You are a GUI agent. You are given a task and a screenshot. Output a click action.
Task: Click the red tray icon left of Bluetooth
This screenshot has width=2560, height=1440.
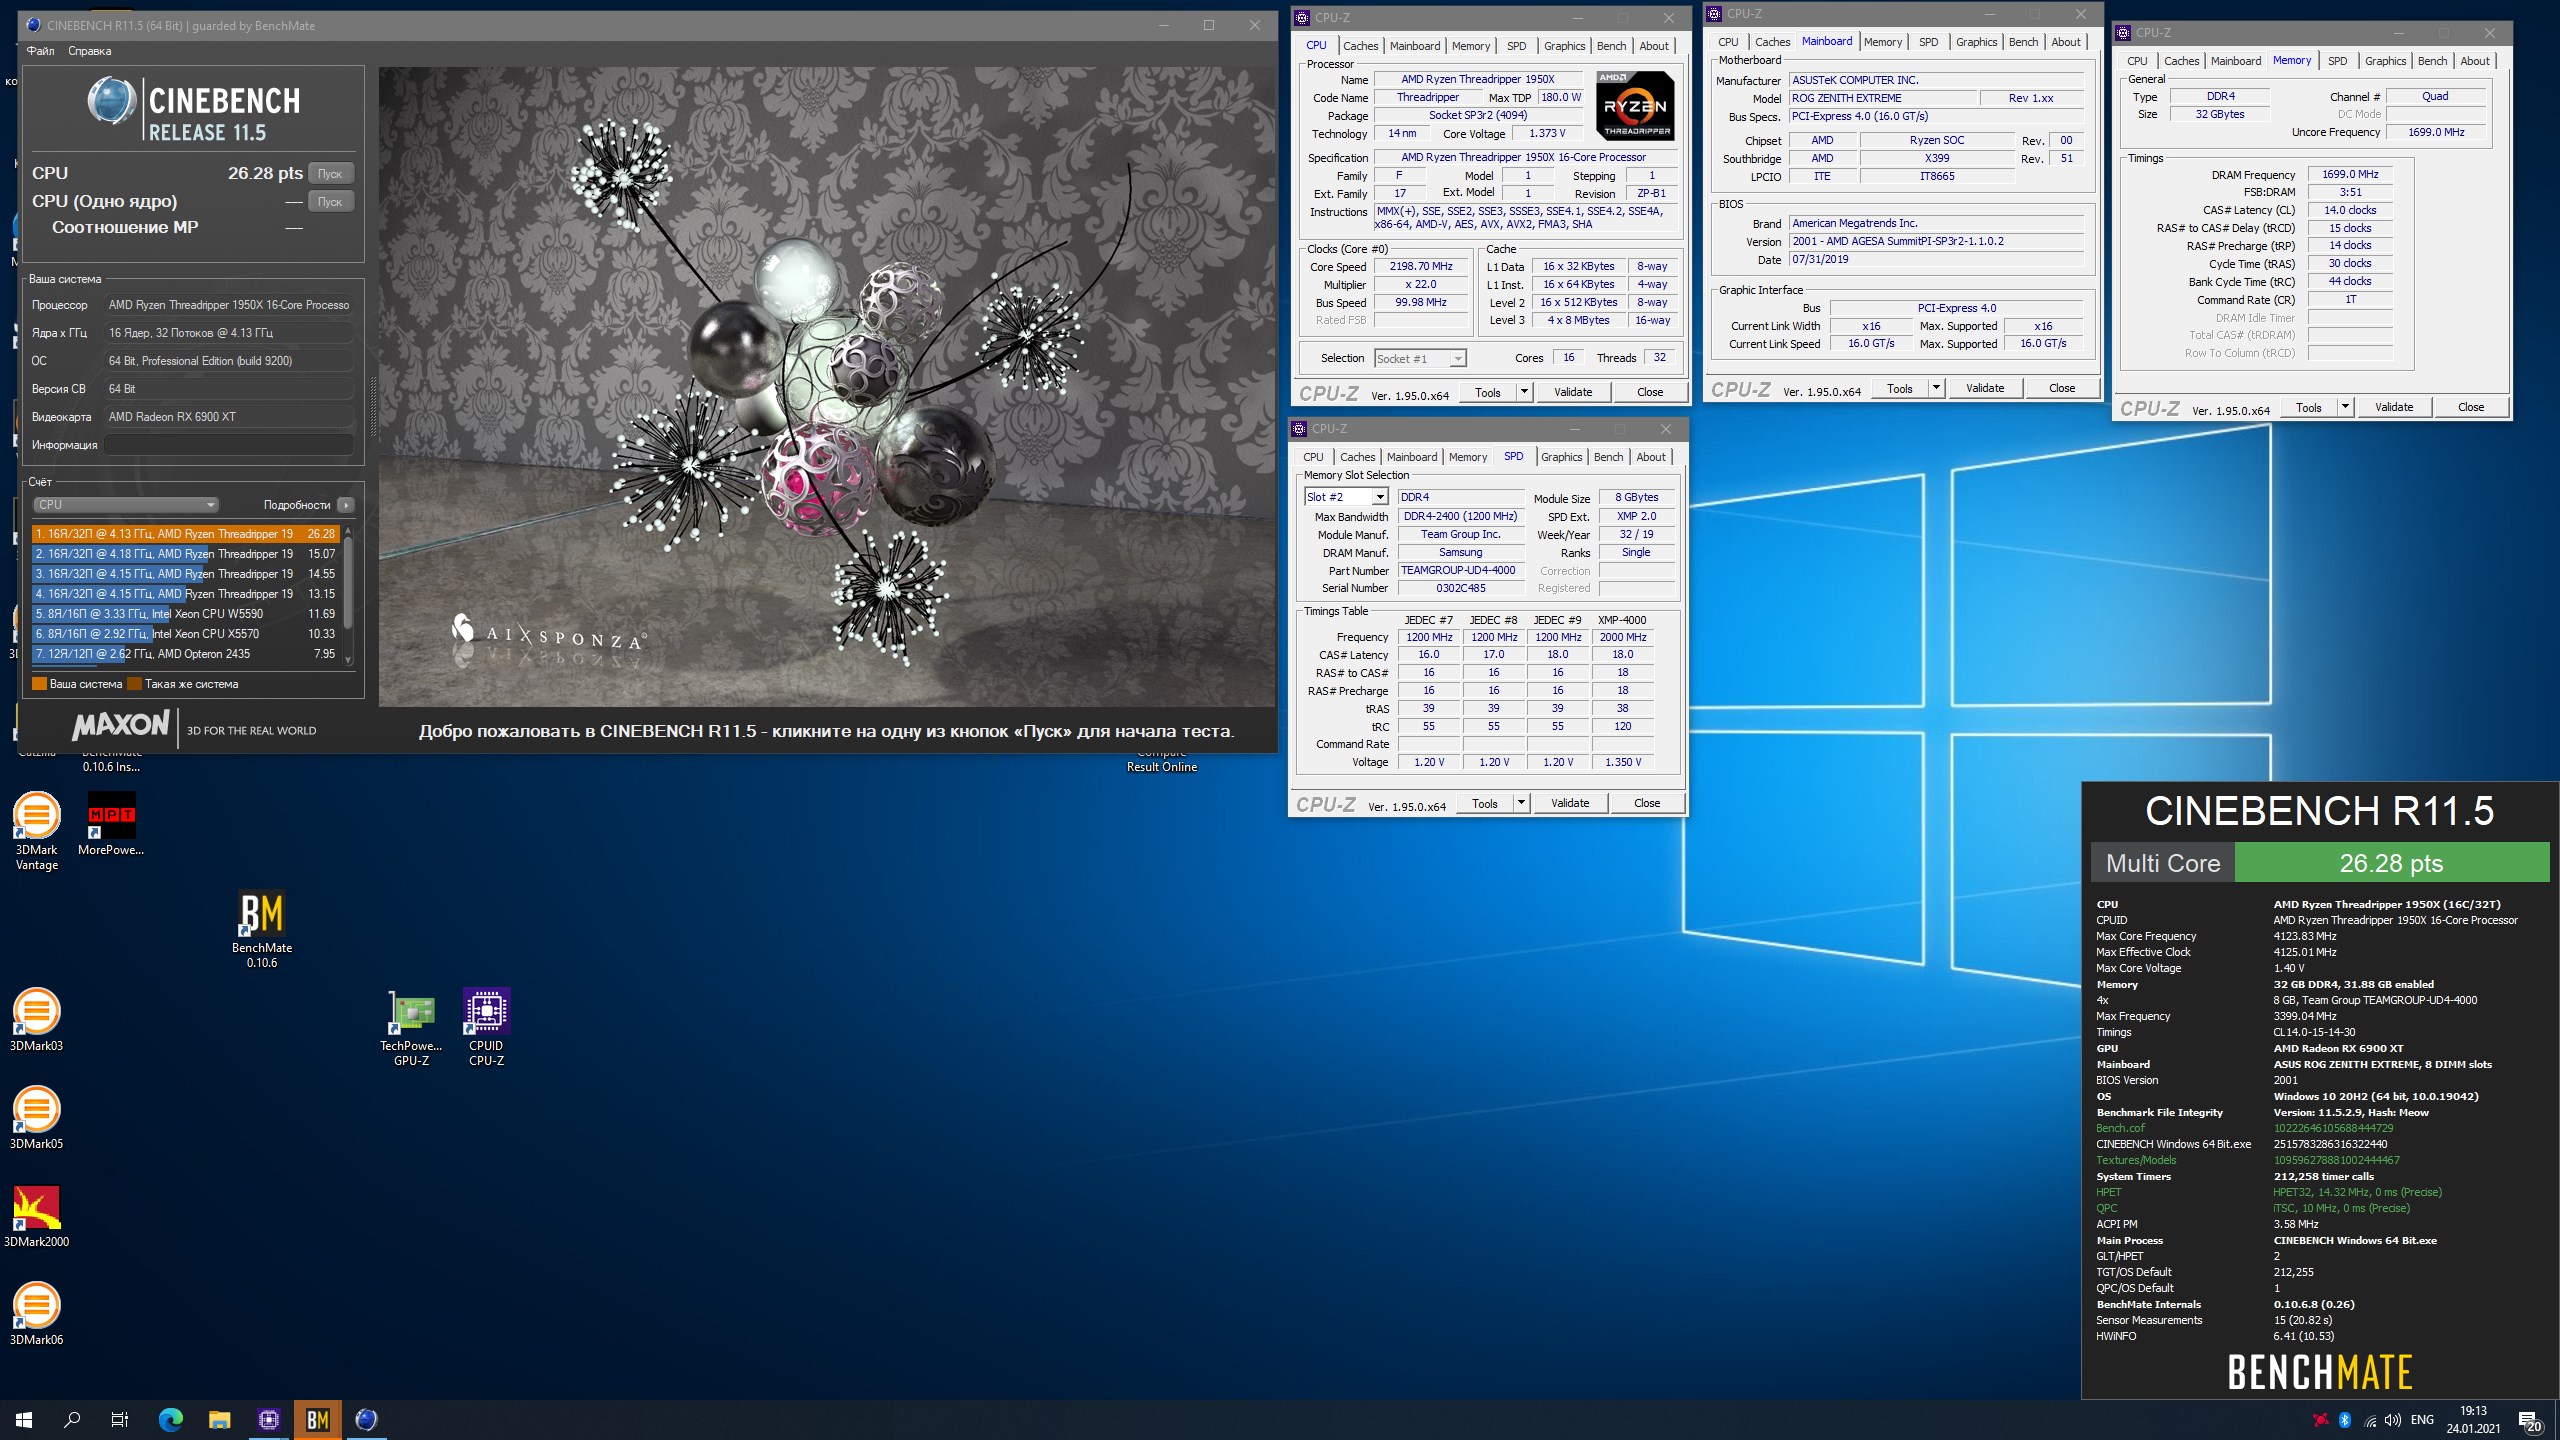click(2320, 1420)
